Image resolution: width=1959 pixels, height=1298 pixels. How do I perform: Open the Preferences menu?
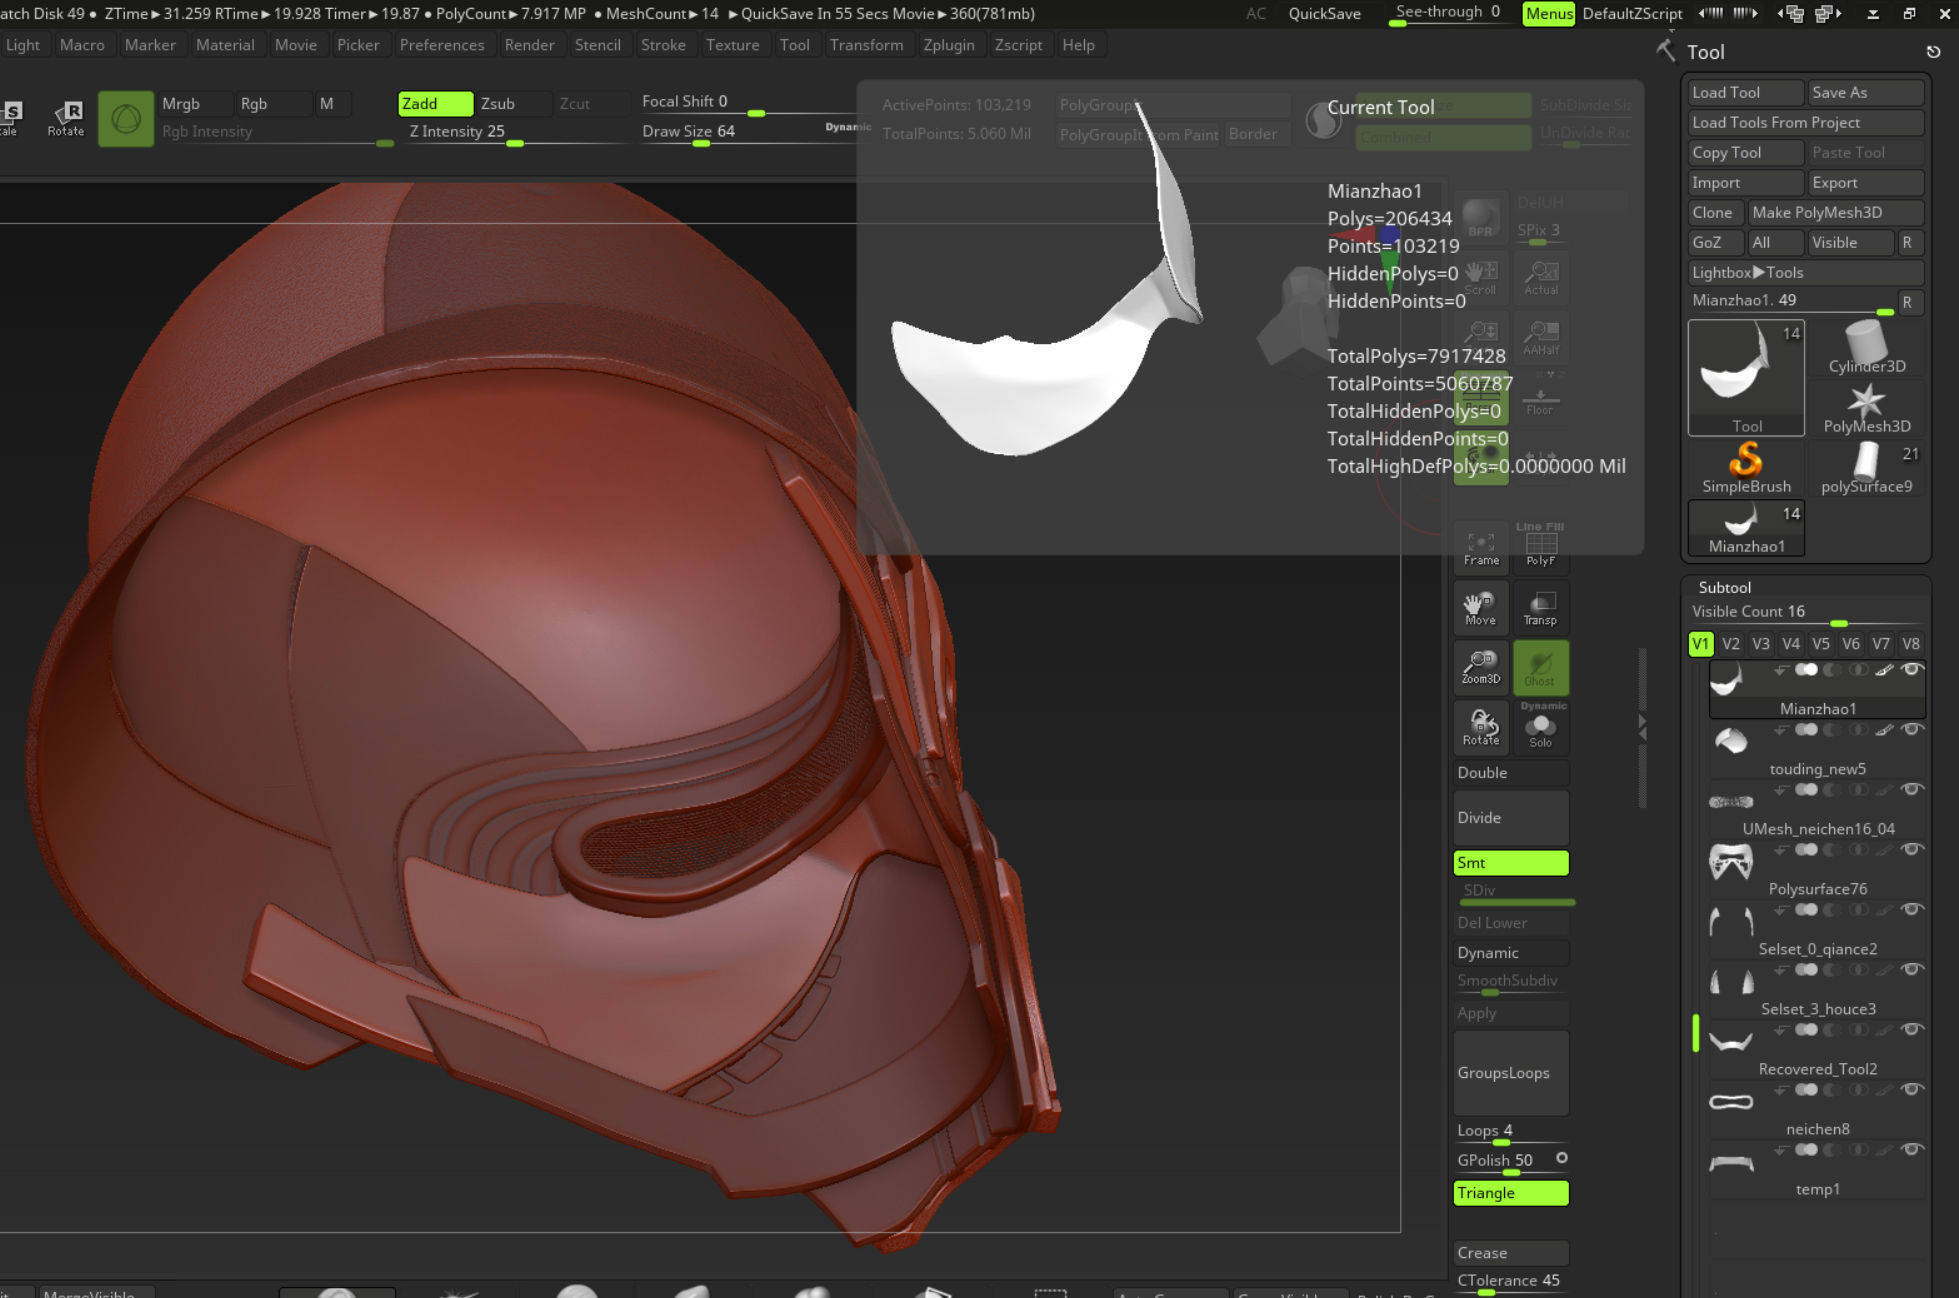[441, 45]
